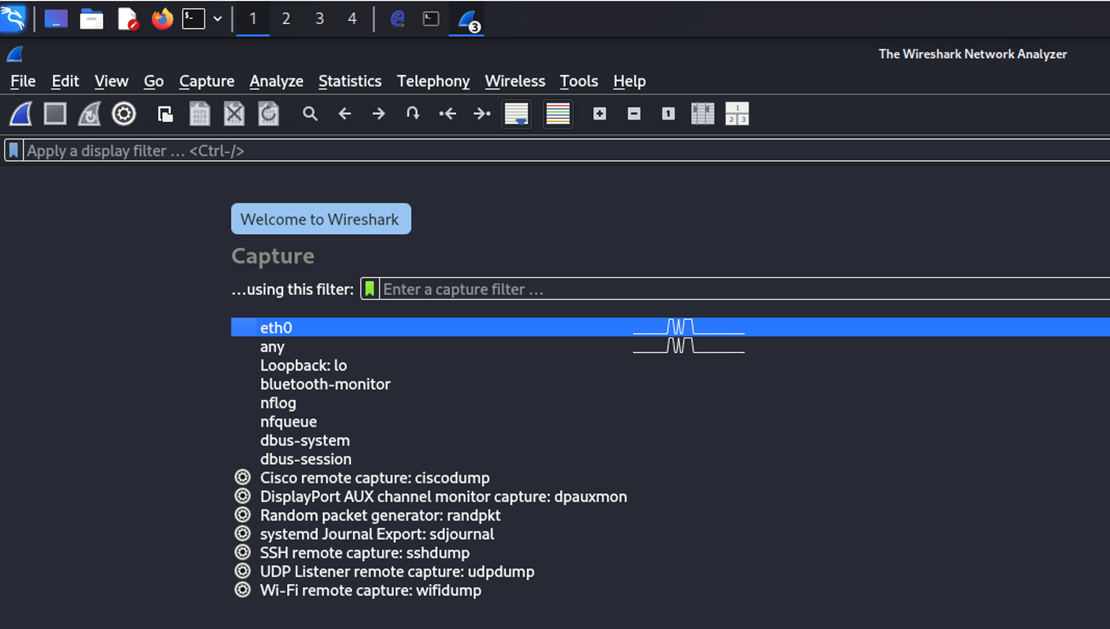This screenshot has width=1110, height=629.
Task: Toggle packet list colorizing rules
Action: click(x=558, y=114)
